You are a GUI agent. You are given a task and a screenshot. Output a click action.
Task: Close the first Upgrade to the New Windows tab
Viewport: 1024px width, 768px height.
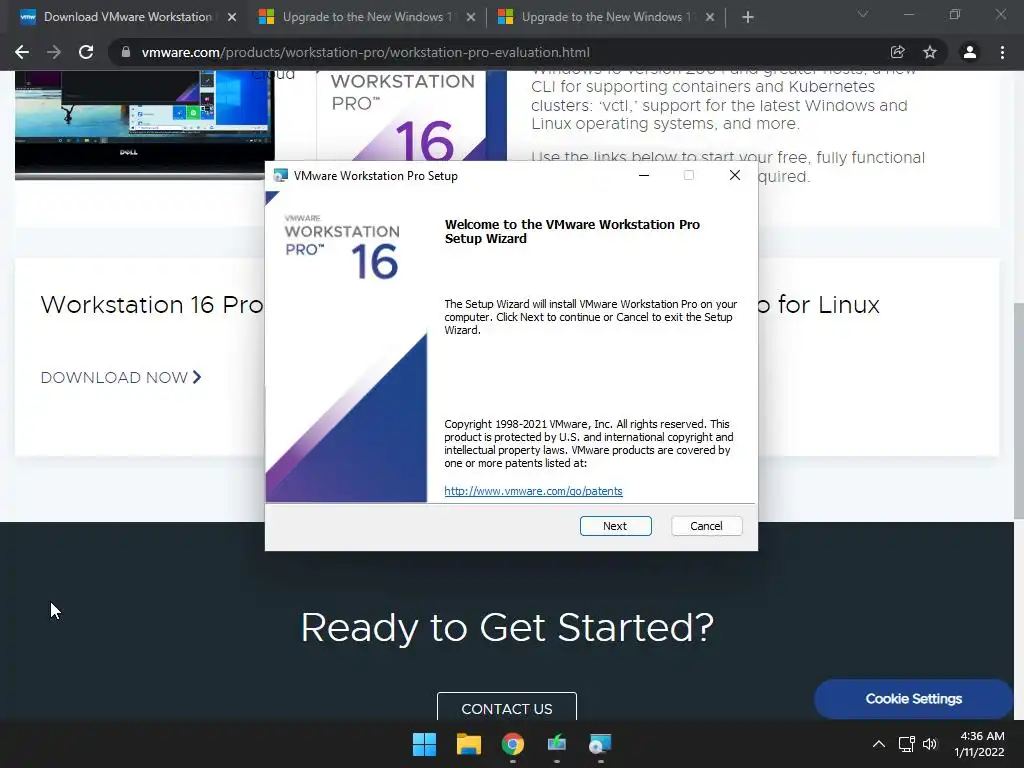tap(471, 18)
